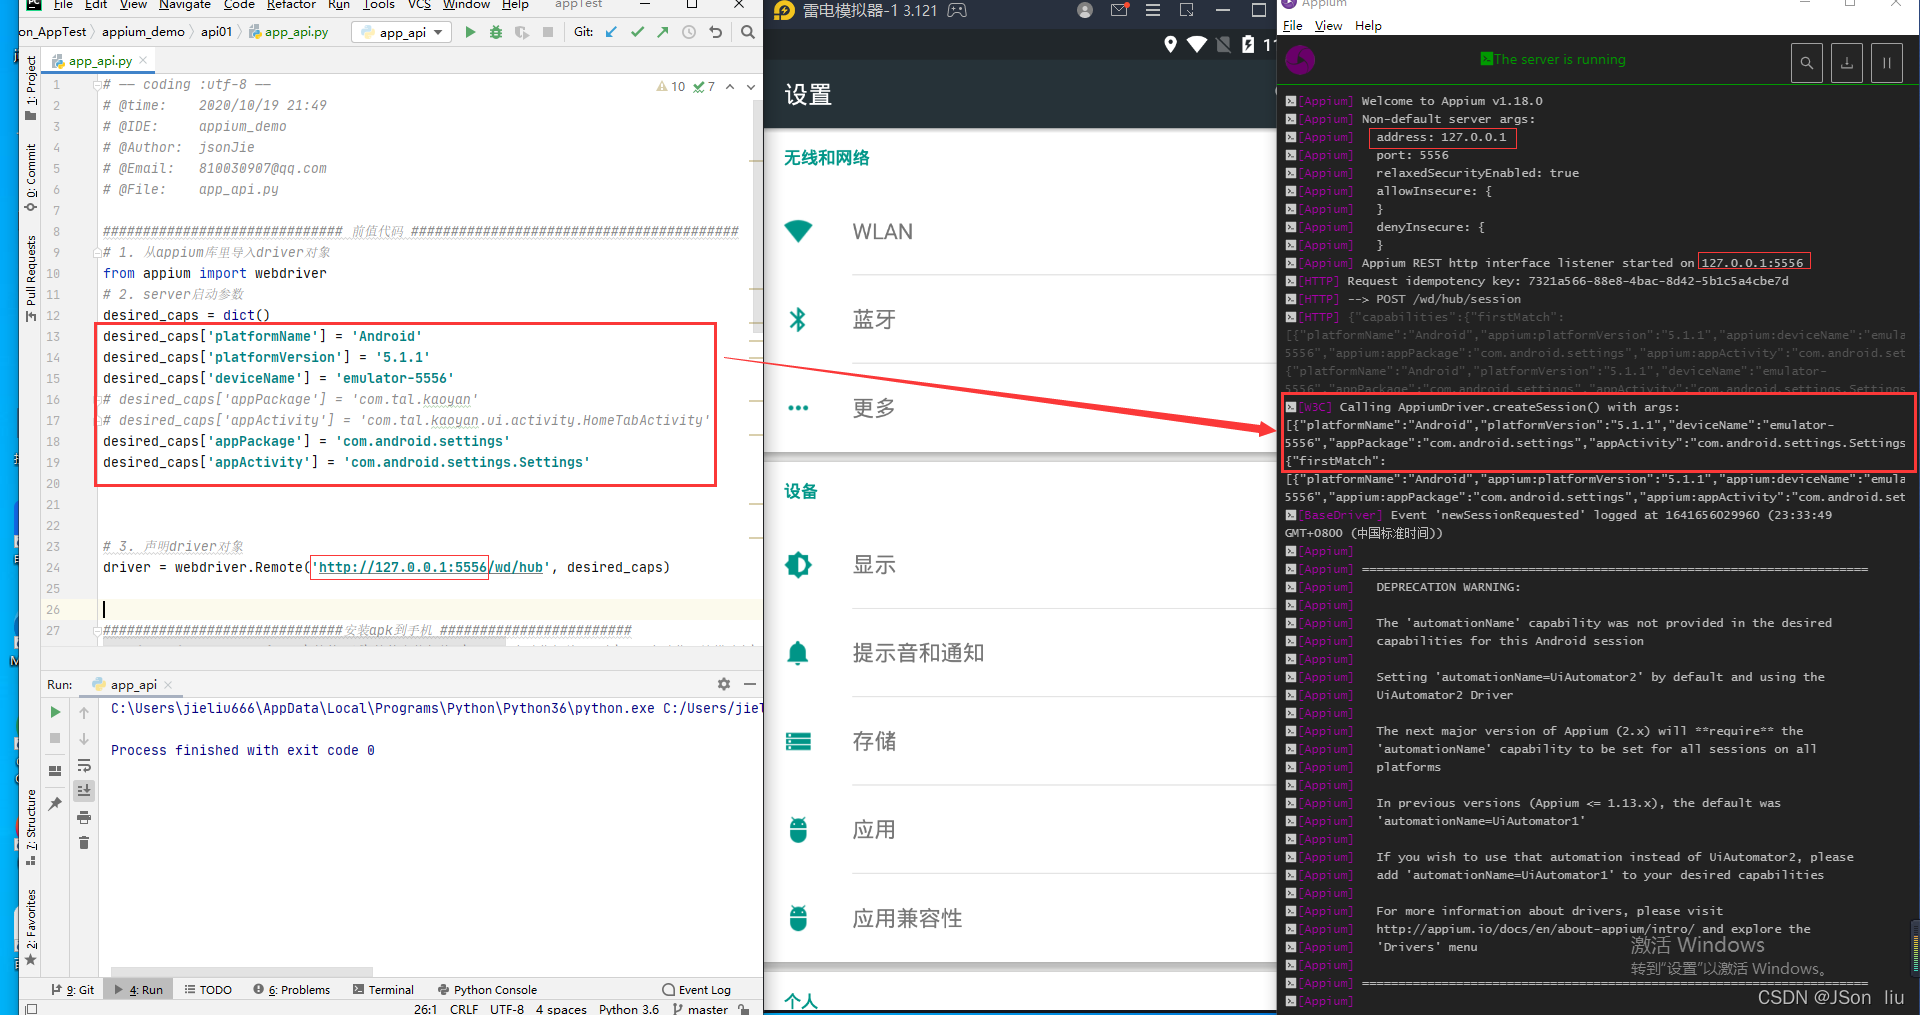Open 蓝牙 Bluetooth settings in emulator
This screenshot has width=1920, height=1015.
(1020, 320)
